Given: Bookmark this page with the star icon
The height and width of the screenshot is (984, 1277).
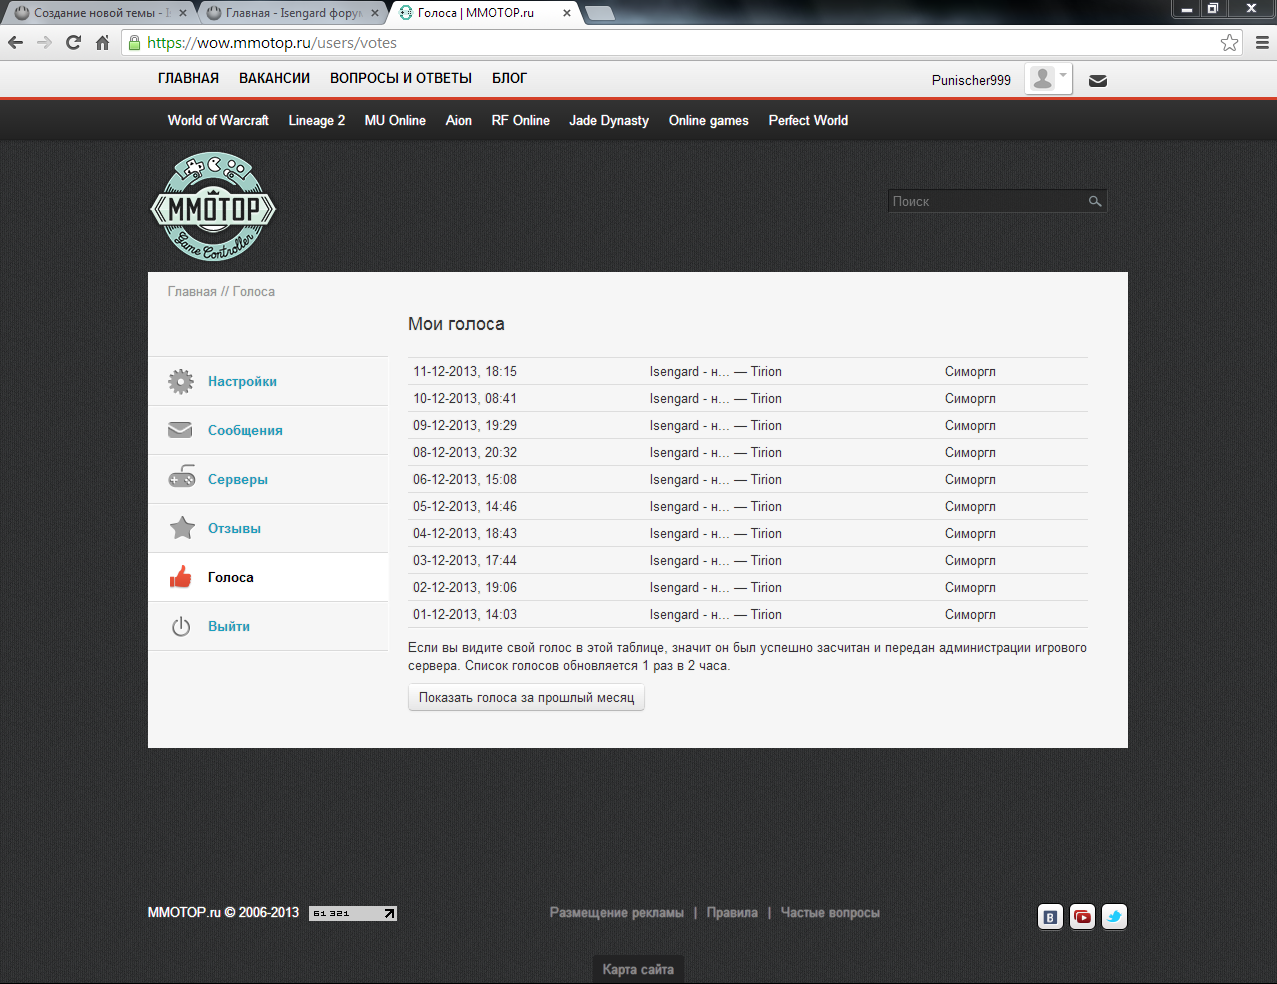Looking at the screenshot, I should tap(1229, 42).
